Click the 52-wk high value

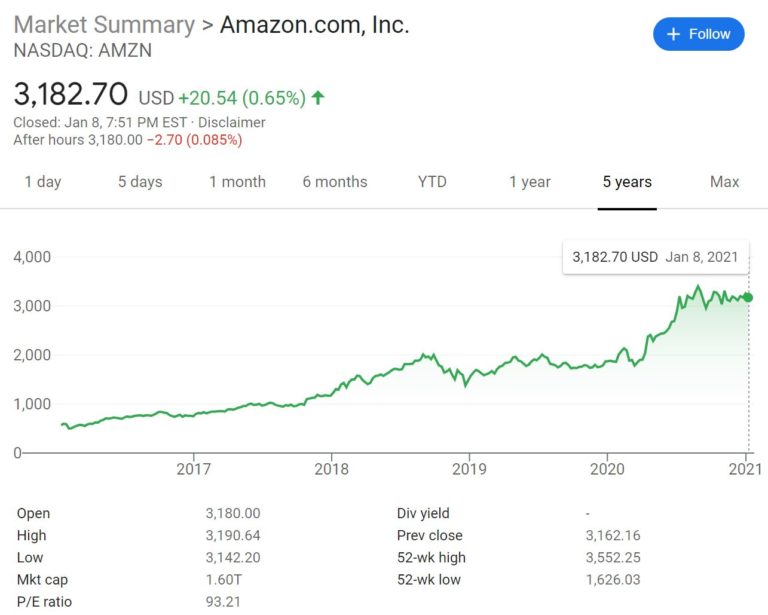click(613, 558)
